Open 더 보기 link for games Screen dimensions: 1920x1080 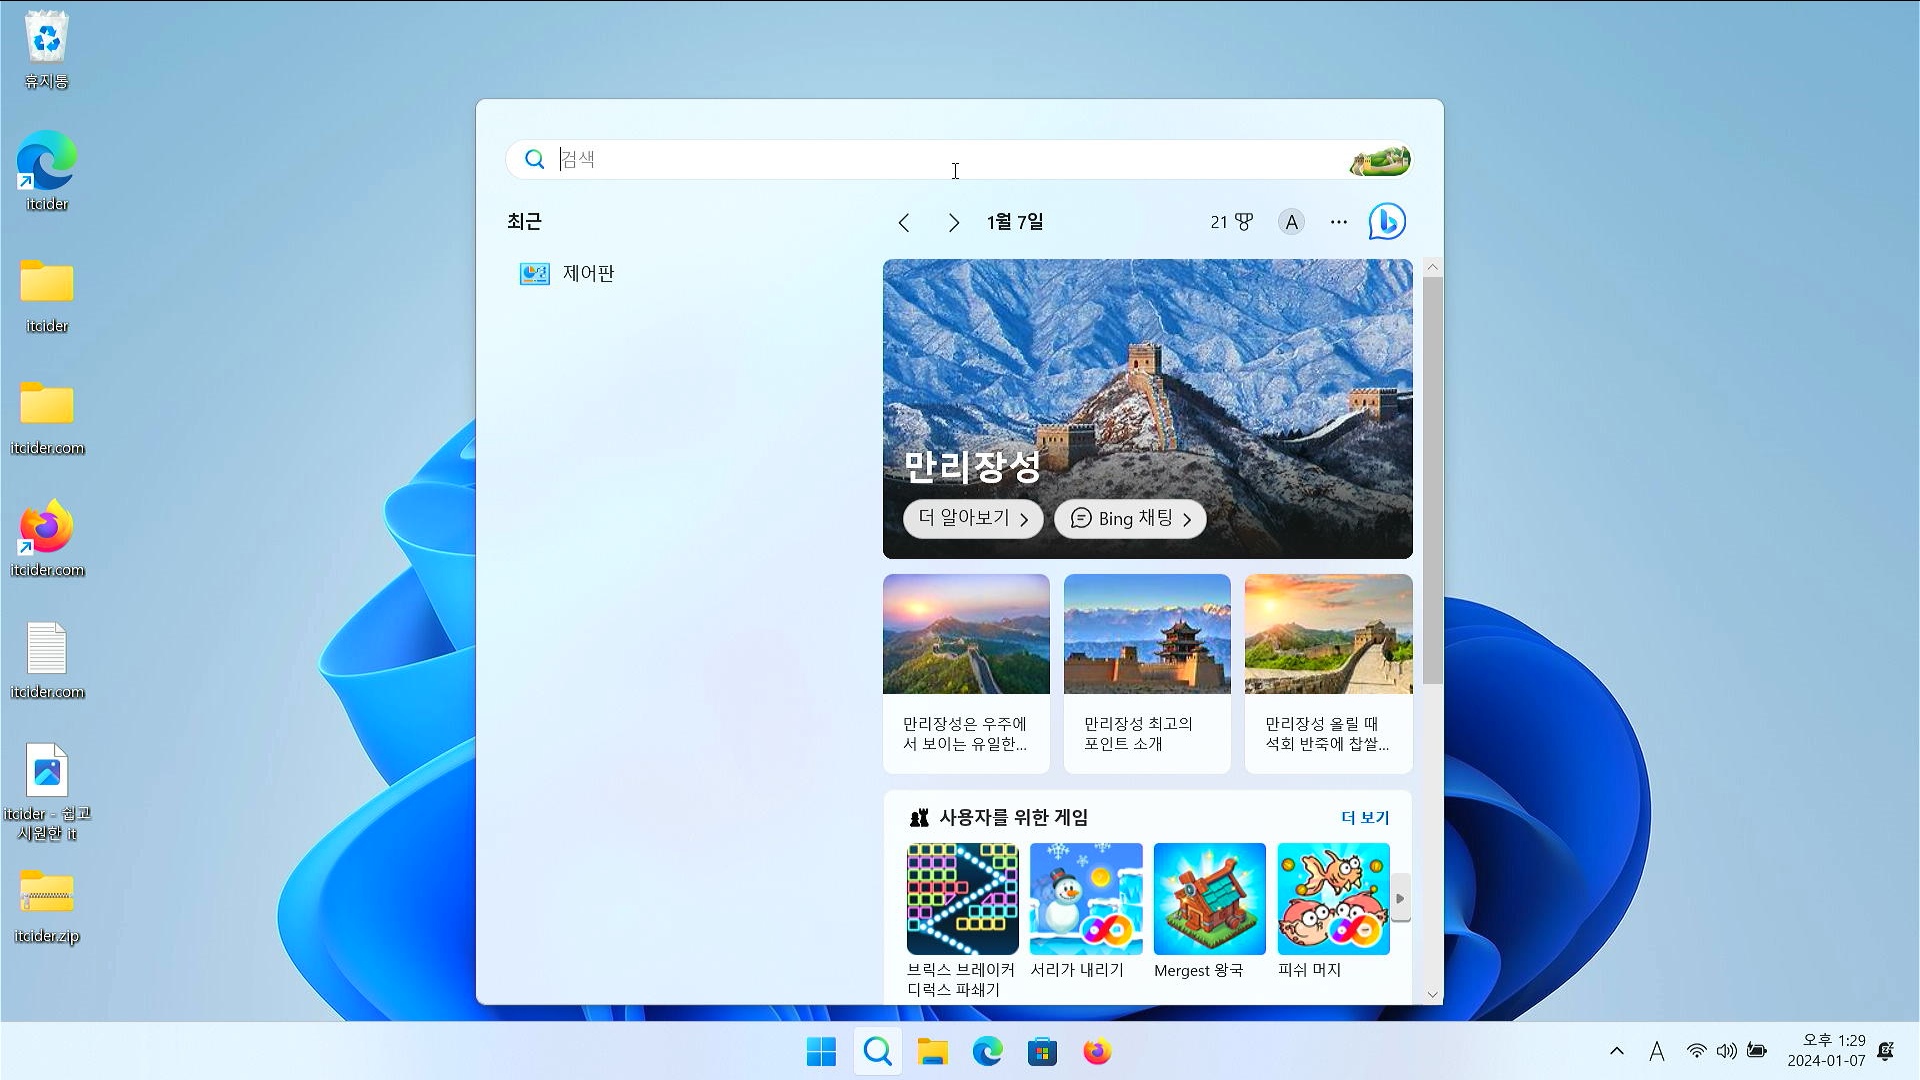1364,817
